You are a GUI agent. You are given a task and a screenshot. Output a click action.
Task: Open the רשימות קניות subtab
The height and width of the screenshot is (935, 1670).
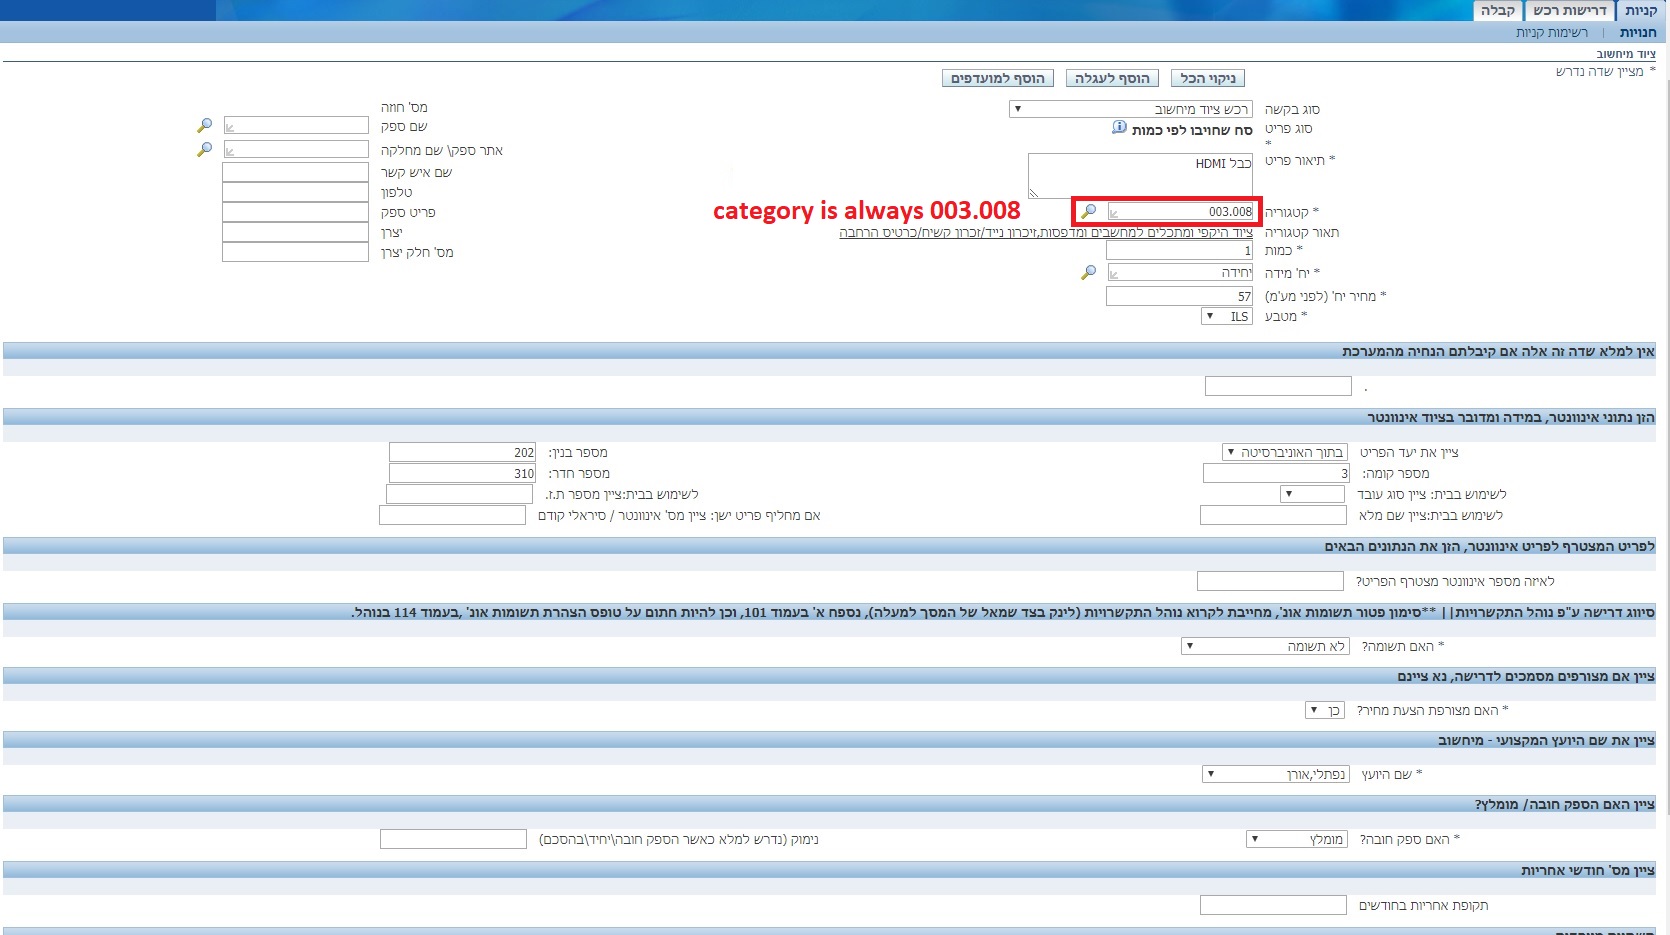pyautogui.click(x=1551, y=33)
